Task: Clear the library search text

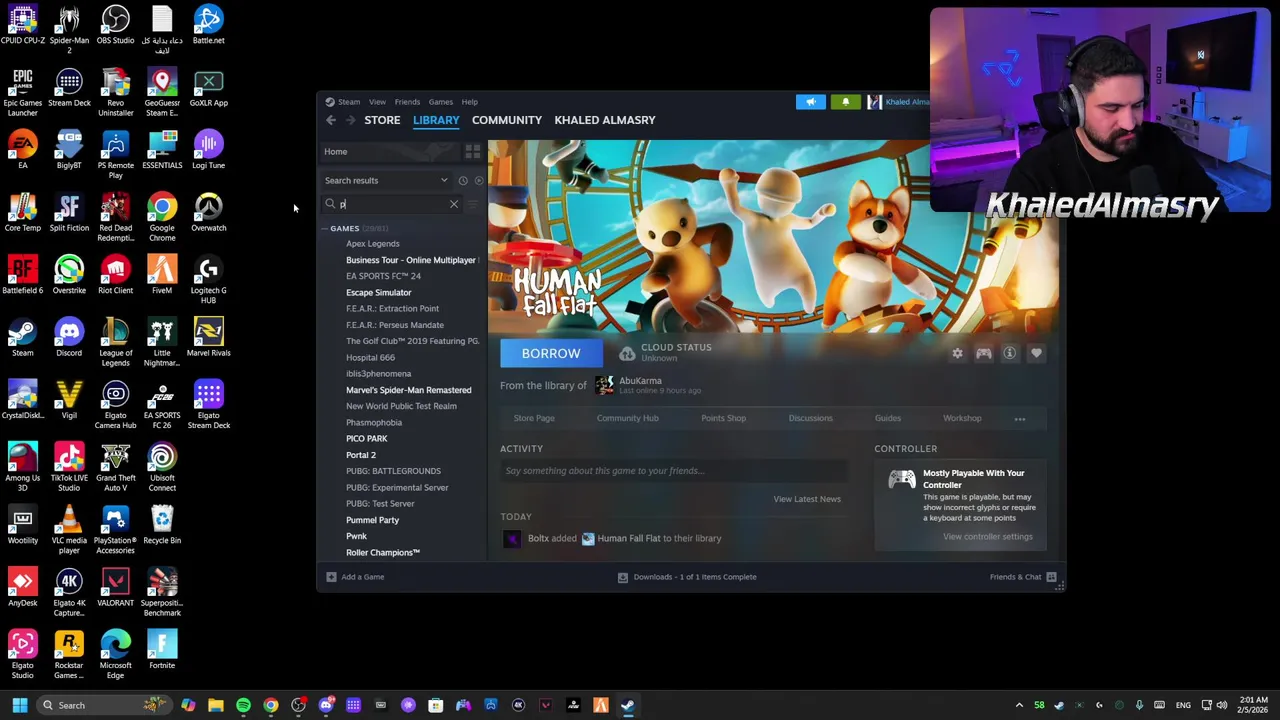Action: click(453, 204)
